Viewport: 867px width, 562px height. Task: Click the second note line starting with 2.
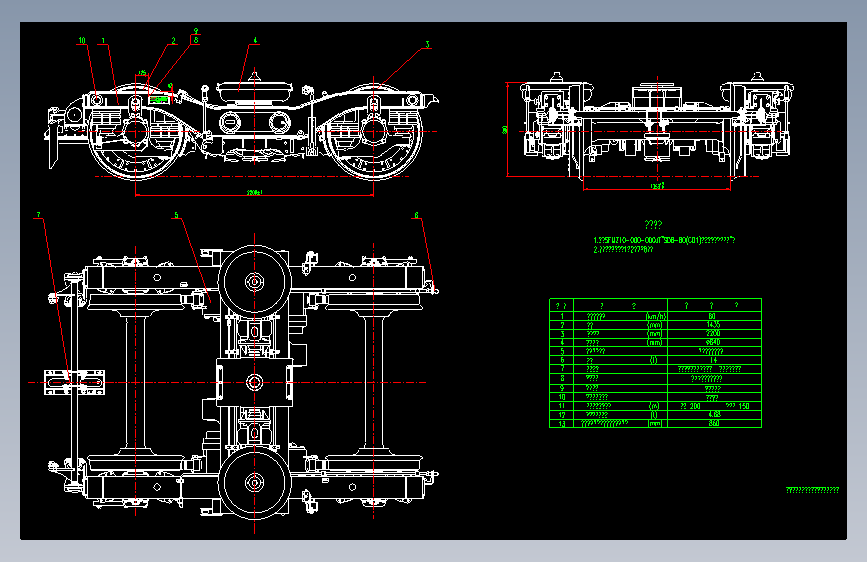pyautogui.click(x=623, y=249)
